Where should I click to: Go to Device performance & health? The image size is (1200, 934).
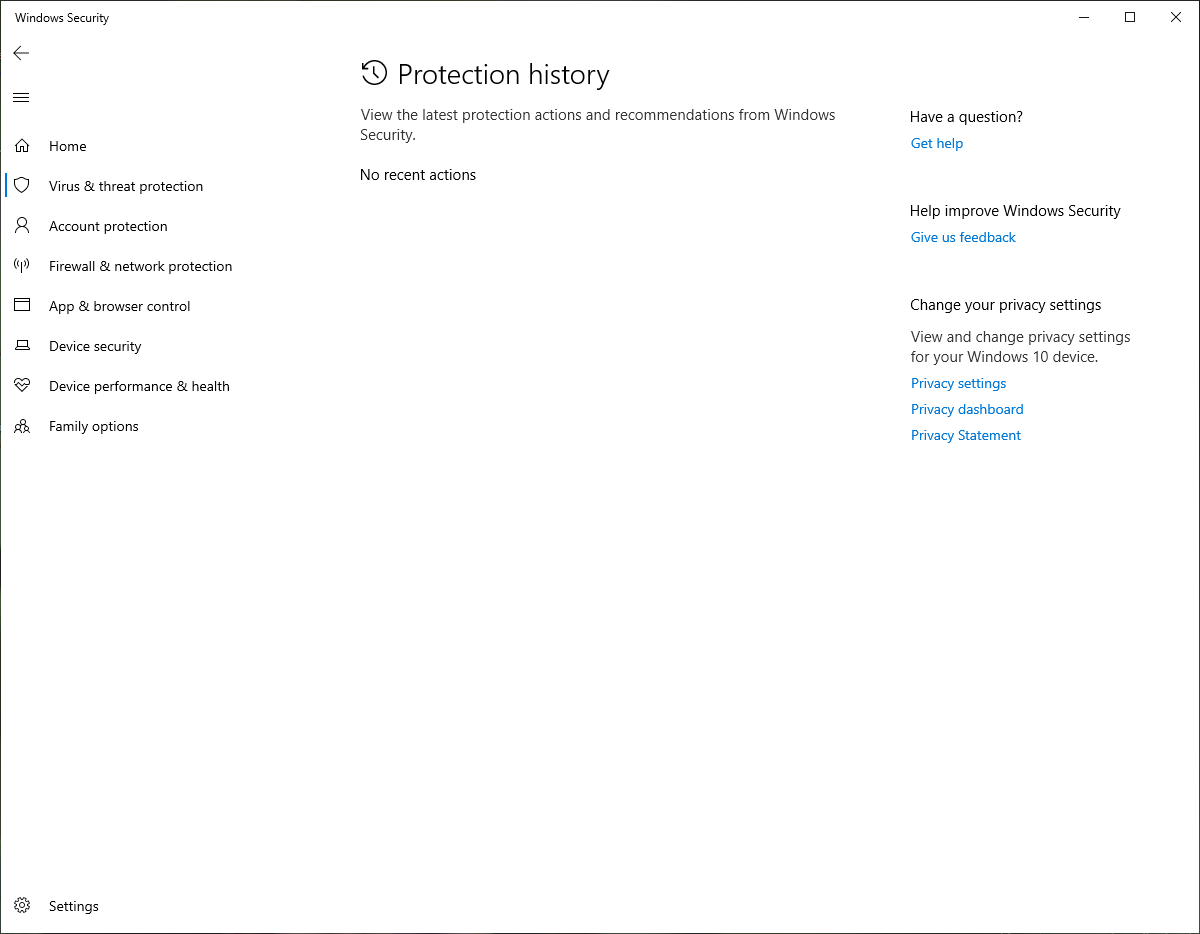pos(139,386)
